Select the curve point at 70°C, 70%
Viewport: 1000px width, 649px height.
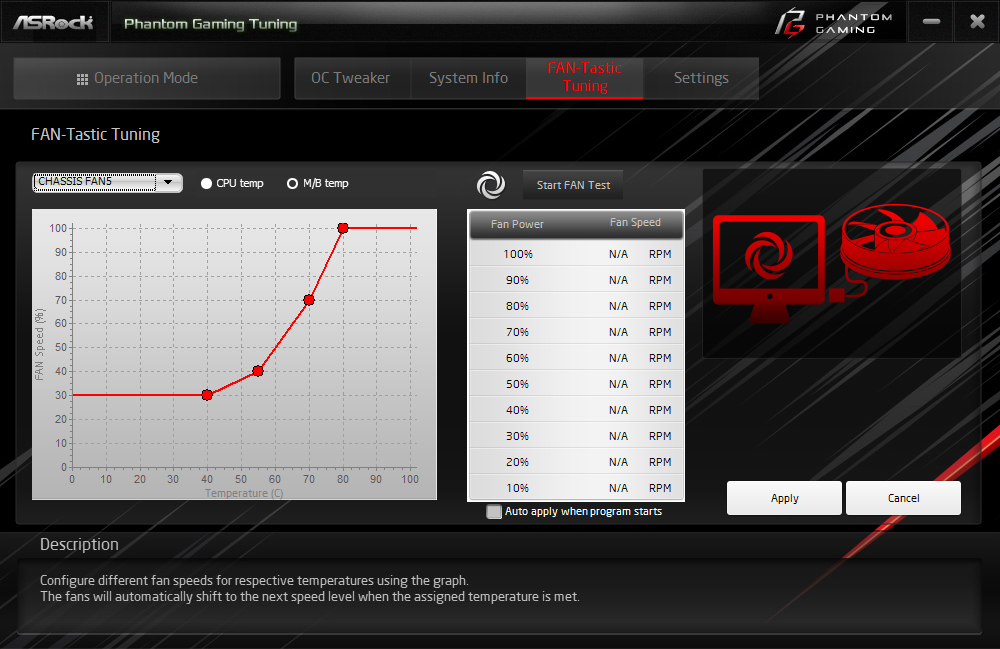309,300
